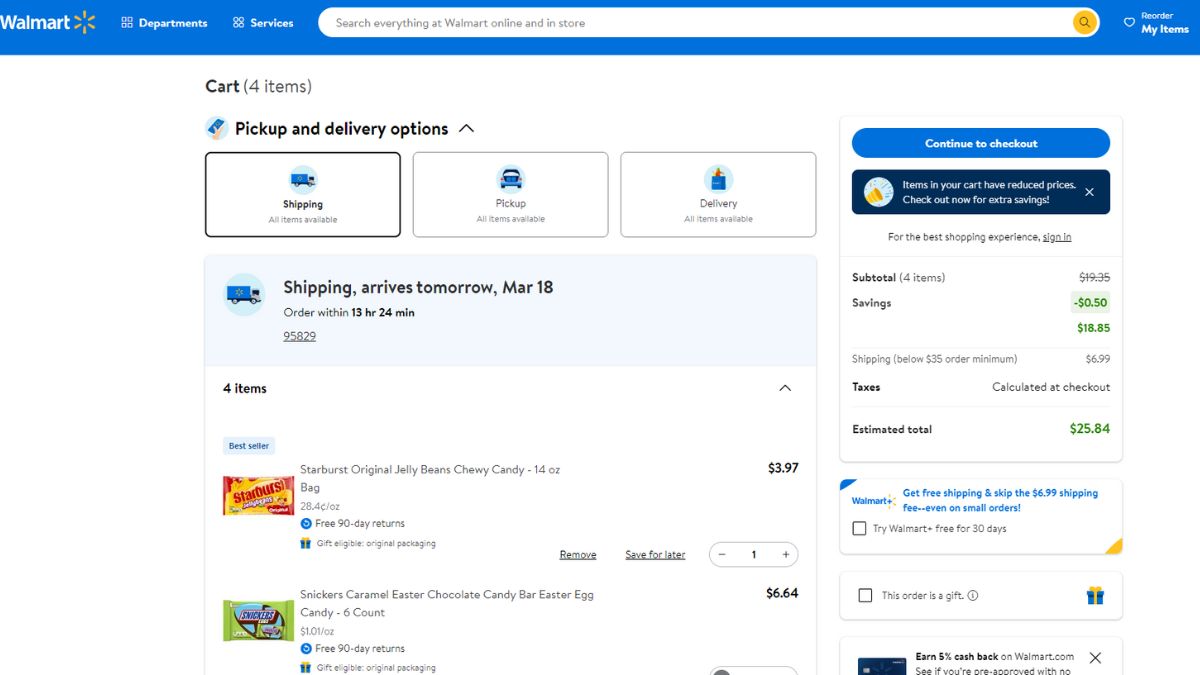The image size is (1200, 675).
Task: Click the info icon beside gift order
Action: coord(973,596)
